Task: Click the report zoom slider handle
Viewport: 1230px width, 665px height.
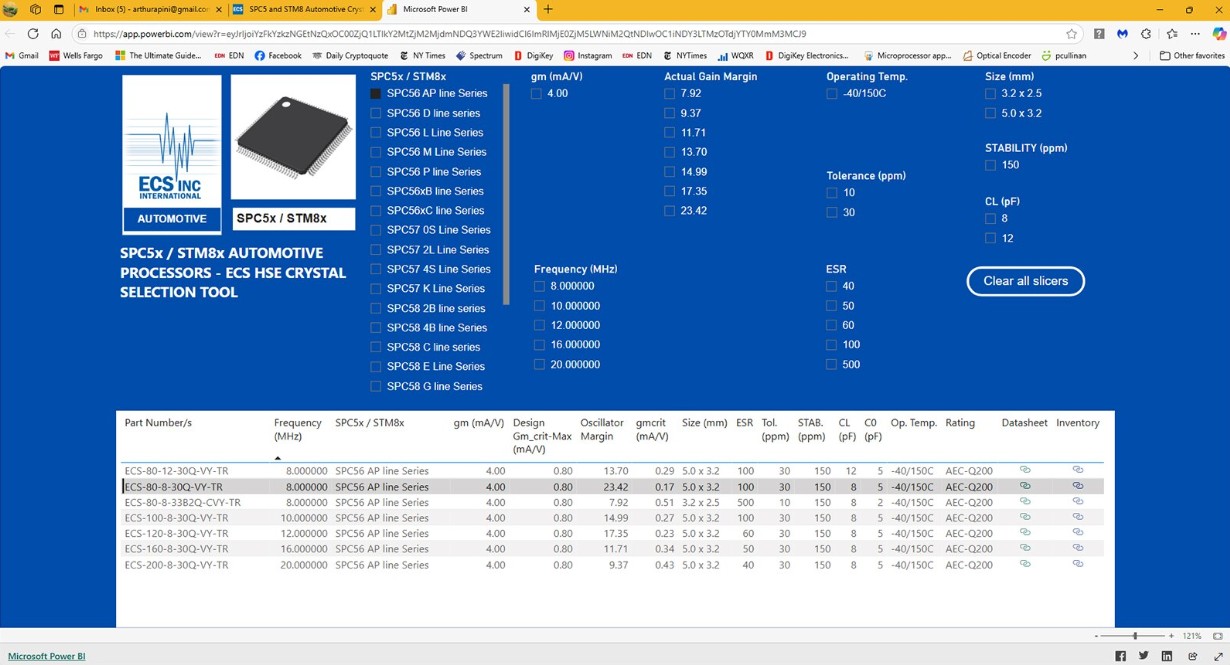Action: pos(1135,636)
